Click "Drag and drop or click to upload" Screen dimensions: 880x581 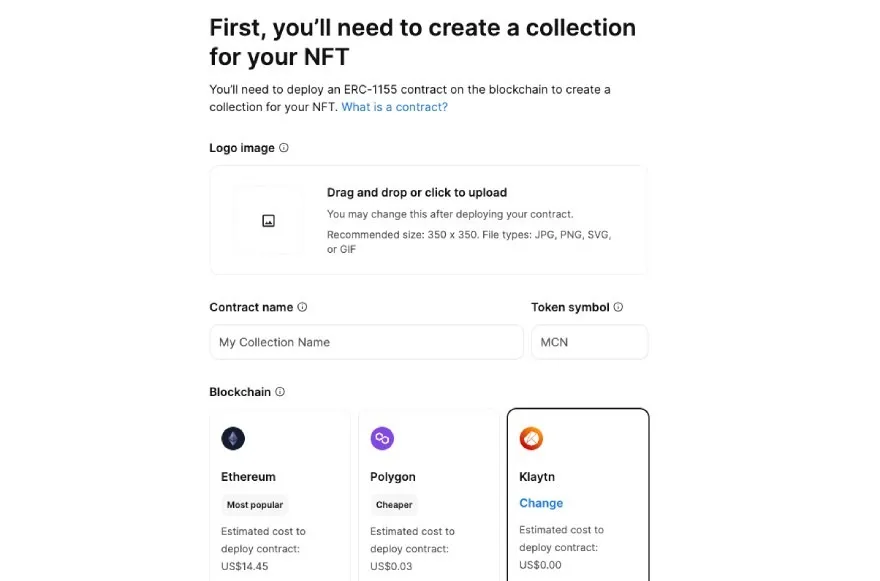(417, 193)
